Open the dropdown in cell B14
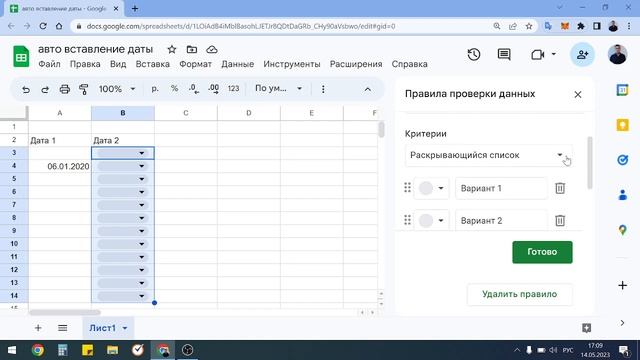 point(142,296)
